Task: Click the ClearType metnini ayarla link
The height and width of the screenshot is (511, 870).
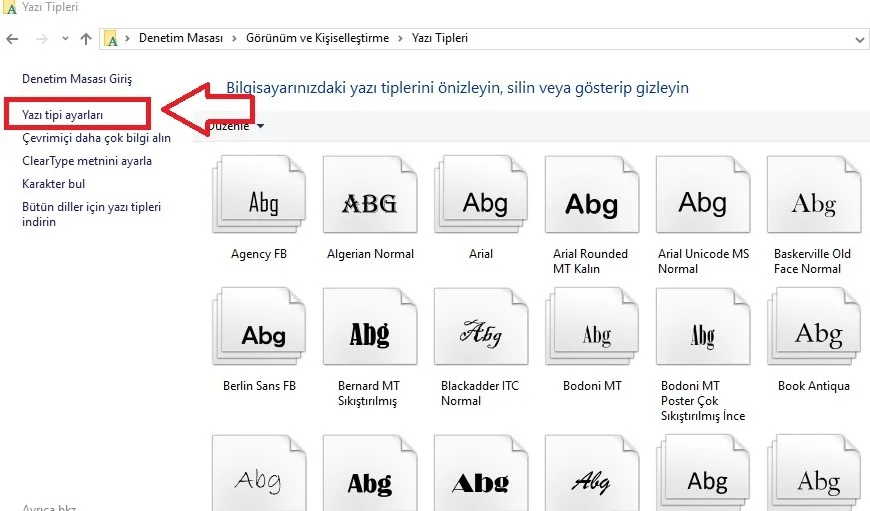Action: (x=87, y=161)
